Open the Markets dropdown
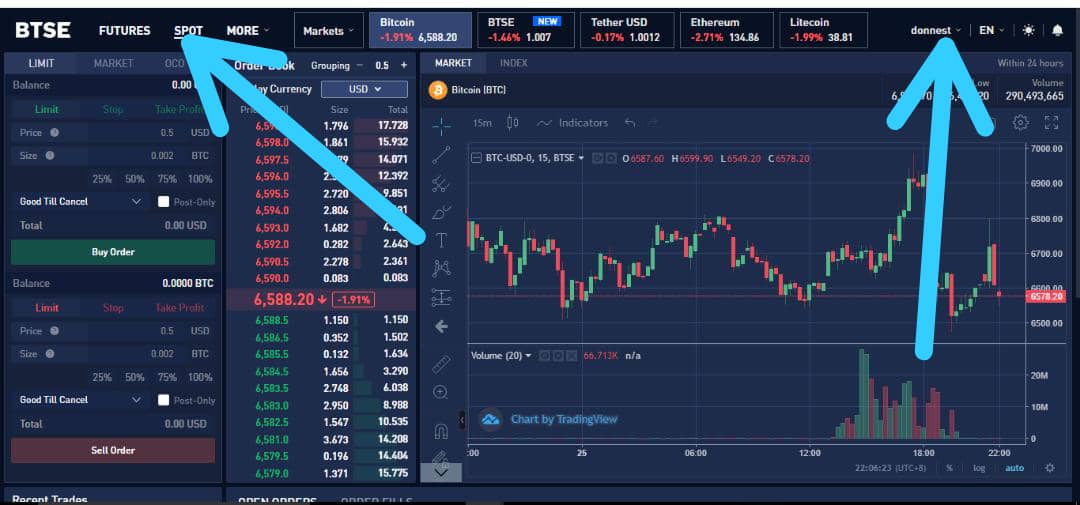The width and height of the screenshot is (1080, 505). click(x=329, y=30)
